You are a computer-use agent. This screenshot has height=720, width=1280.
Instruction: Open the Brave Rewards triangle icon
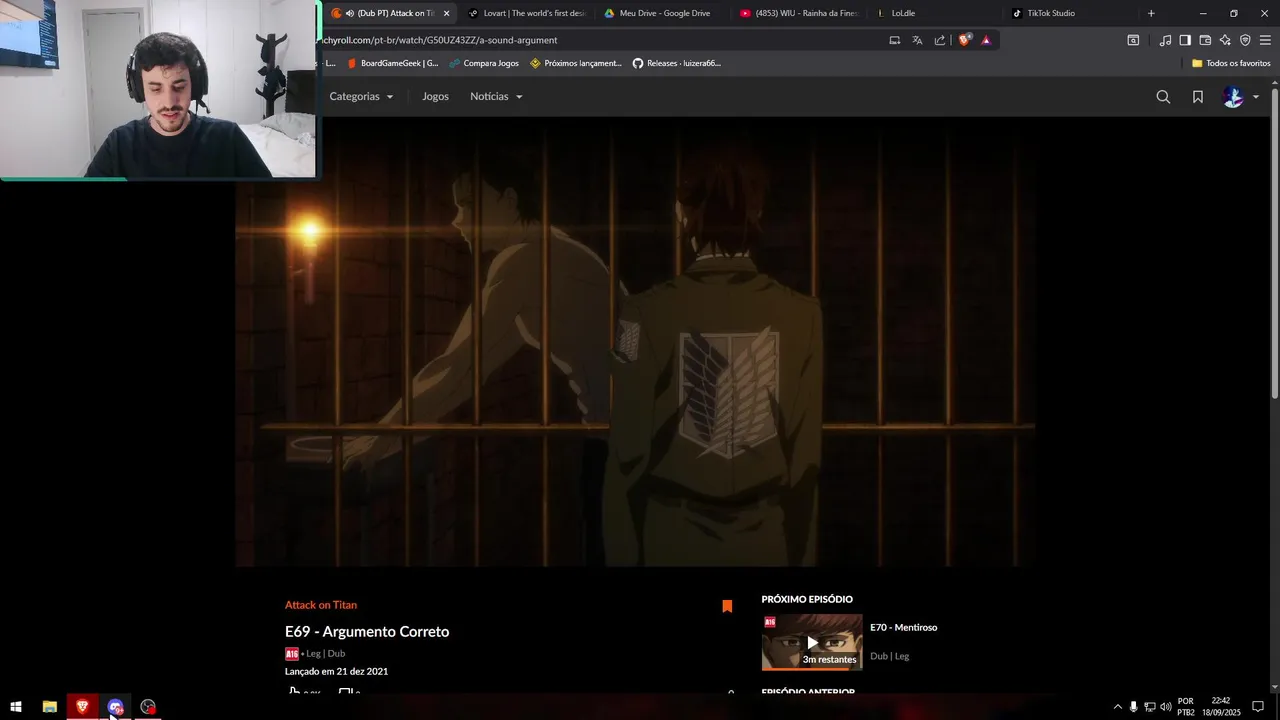click(x=986, y=40)
